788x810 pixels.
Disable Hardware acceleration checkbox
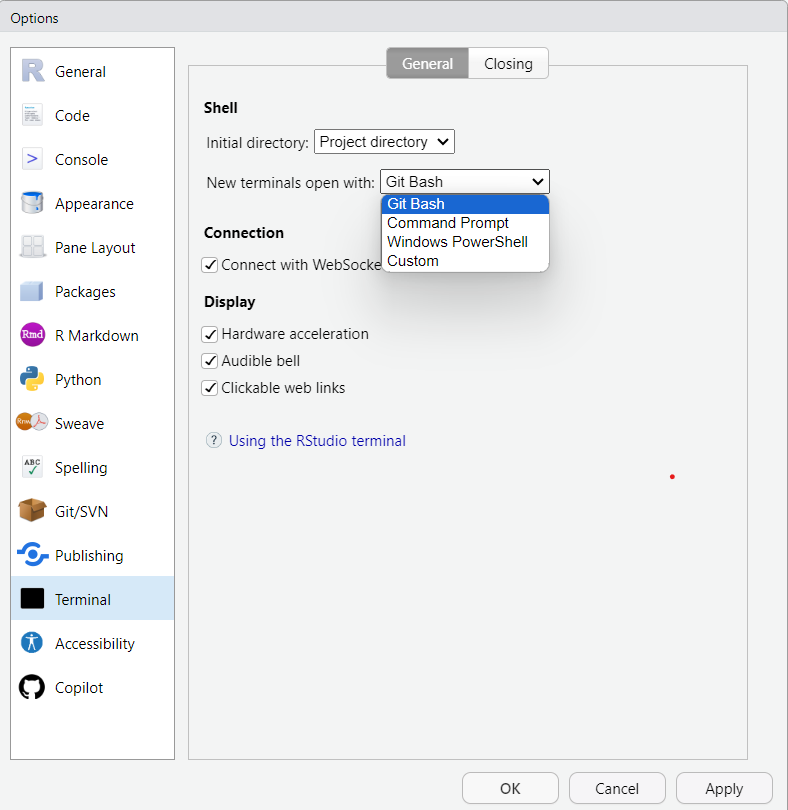(x=209, y=334)
